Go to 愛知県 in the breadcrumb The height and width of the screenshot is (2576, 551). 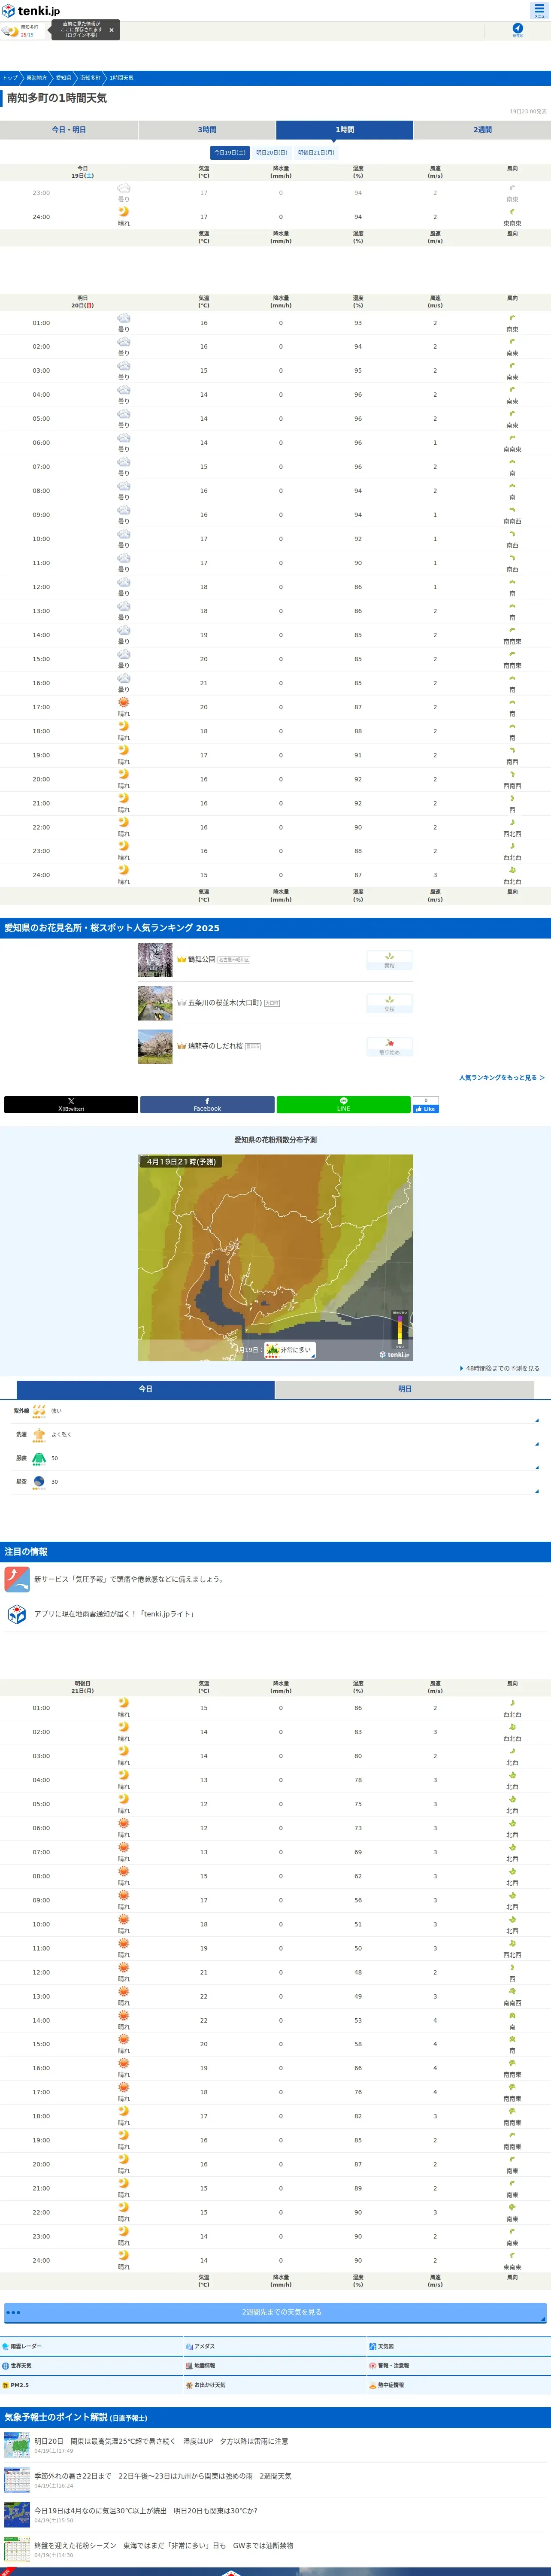[x=63, y=78]
